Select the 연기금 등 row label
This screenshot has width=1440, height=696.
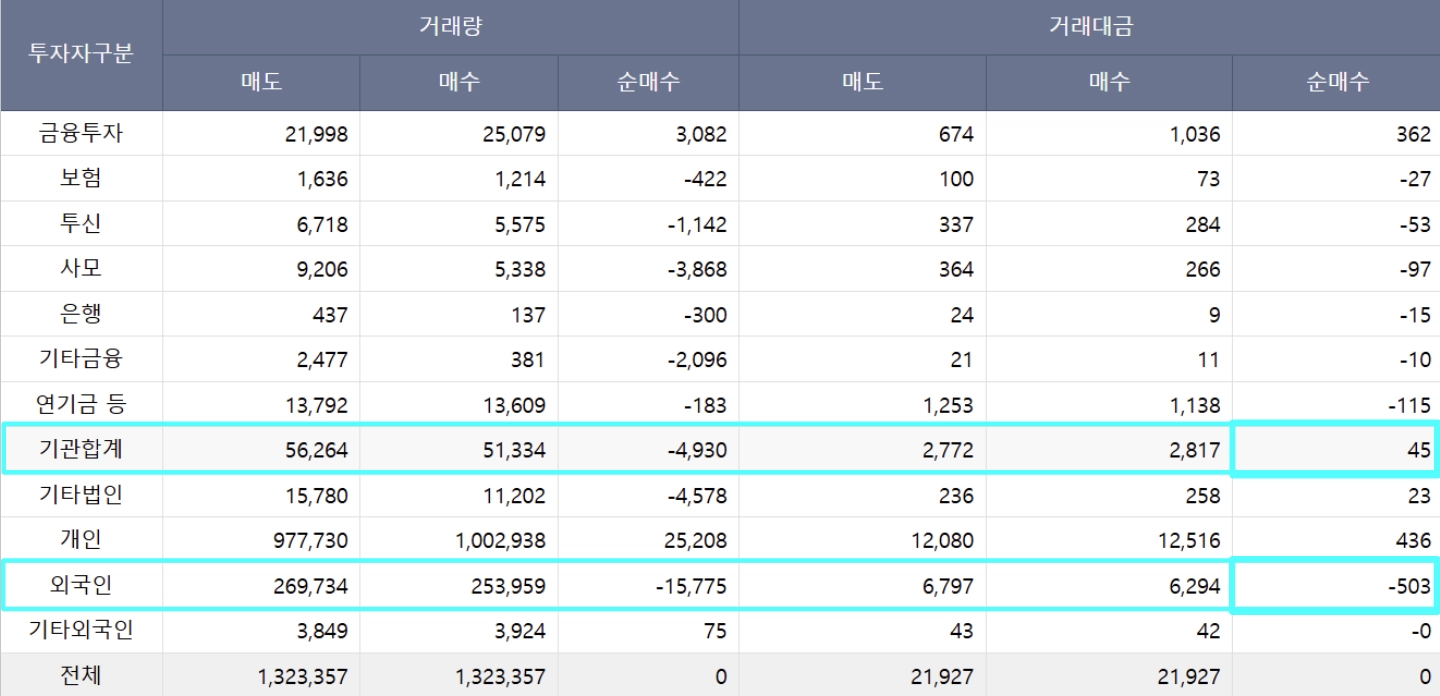click(80, 405)
